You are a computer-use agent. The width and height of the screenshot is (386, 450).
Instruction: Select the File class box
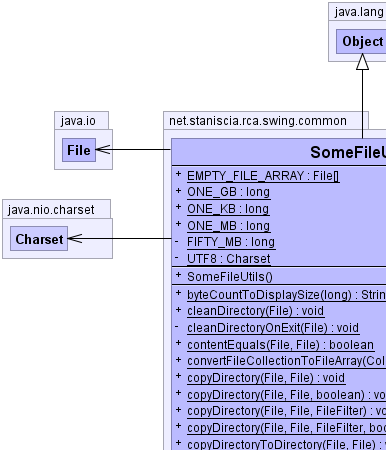click(79, 150)
